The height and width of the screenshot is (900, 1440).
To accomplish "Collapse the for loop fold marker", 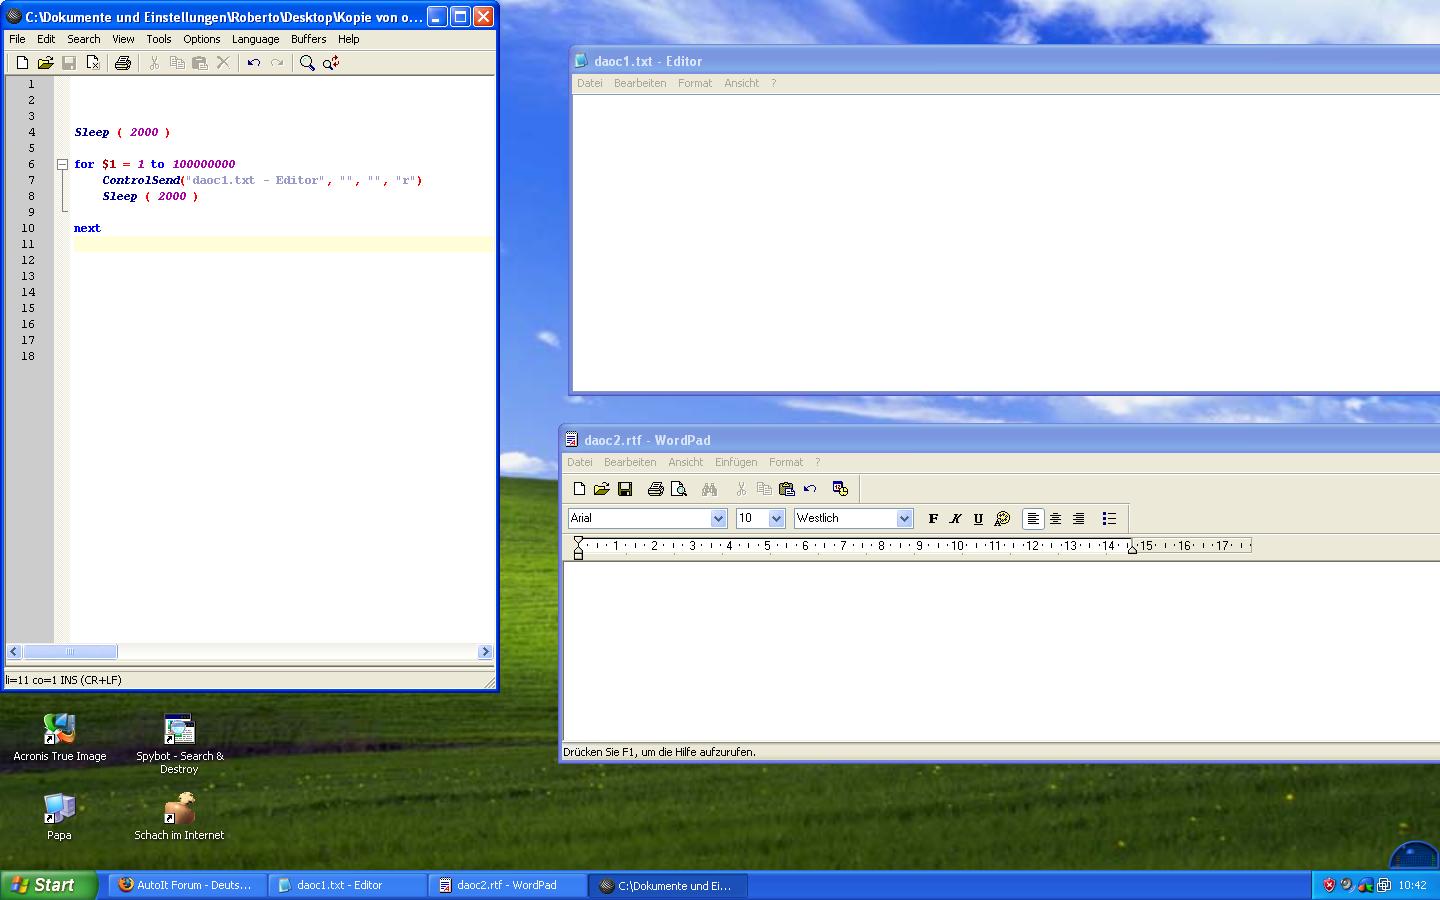I will pos(62,164).
